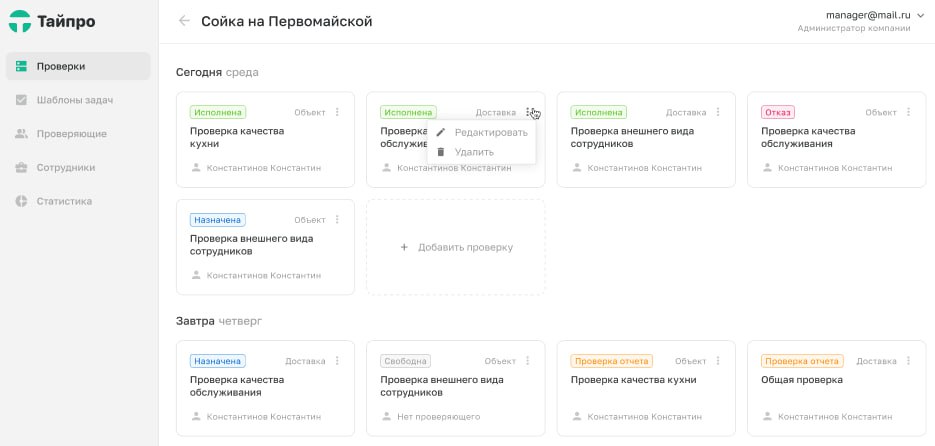Click person icon on Общая проверка card

pyautogui.click(x=767, y=417)
